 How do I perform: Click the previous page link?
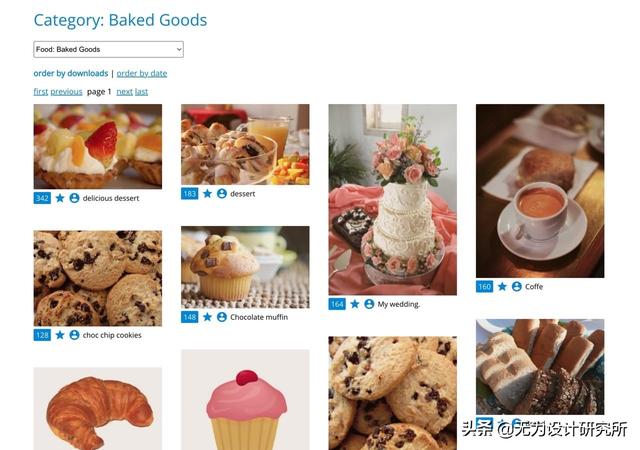(66, 92)
